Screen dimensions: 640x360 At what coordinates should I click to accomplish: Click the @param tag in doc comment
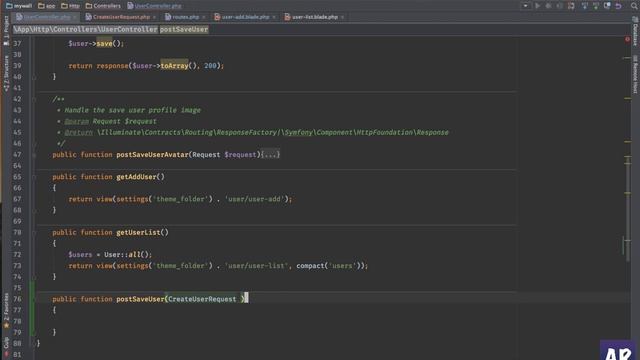click(76, 122)
